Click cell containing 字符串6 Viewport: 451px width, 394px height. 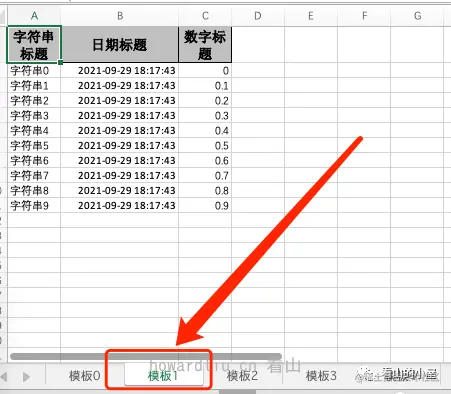coord(34,160)
